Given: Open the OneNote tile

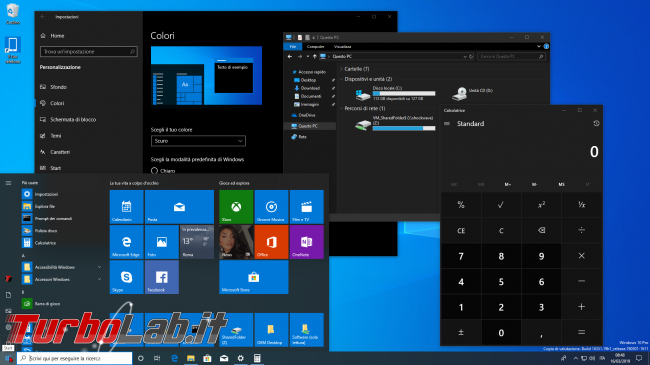Looking at the screenshot, I should 307,242.
